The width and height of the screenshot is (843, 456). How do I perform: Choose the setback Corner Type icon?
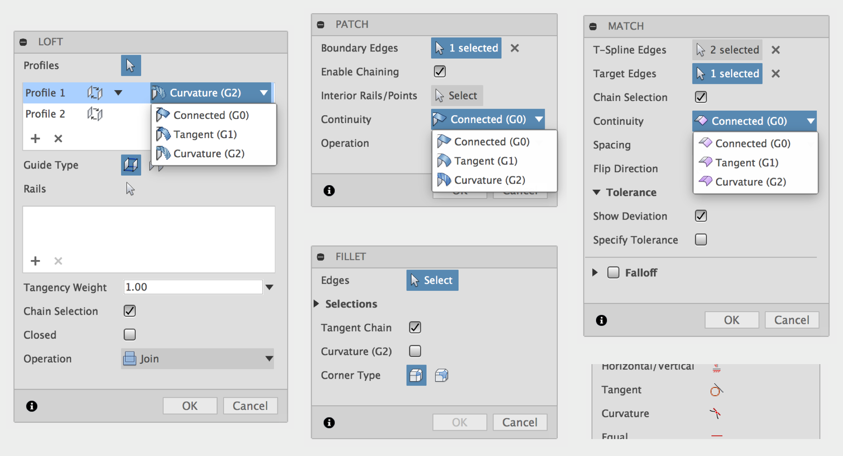(x=441, y=375)
